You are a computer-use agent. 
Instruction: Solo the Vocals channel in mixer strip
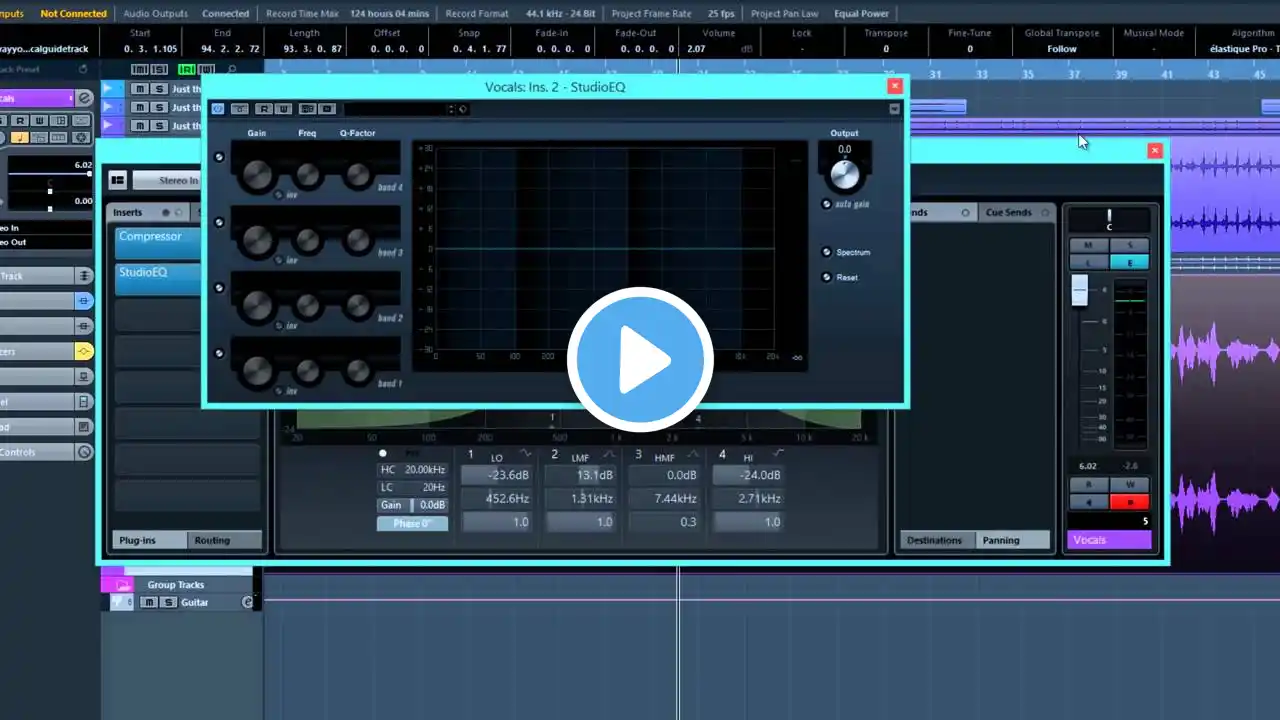tap(1130, 245)
